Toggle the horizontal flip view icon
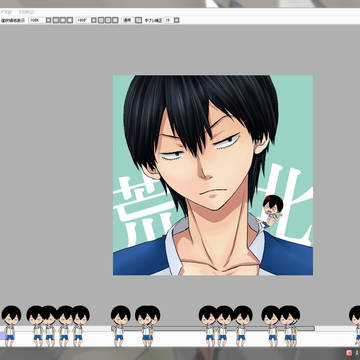The image size is (360, 360). click(138, 20)
